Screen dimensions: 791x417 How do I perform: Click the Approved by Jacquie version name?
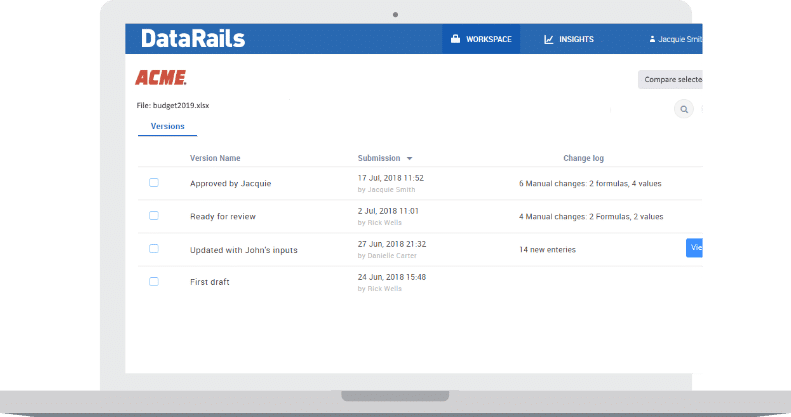[x=231, y=184]
